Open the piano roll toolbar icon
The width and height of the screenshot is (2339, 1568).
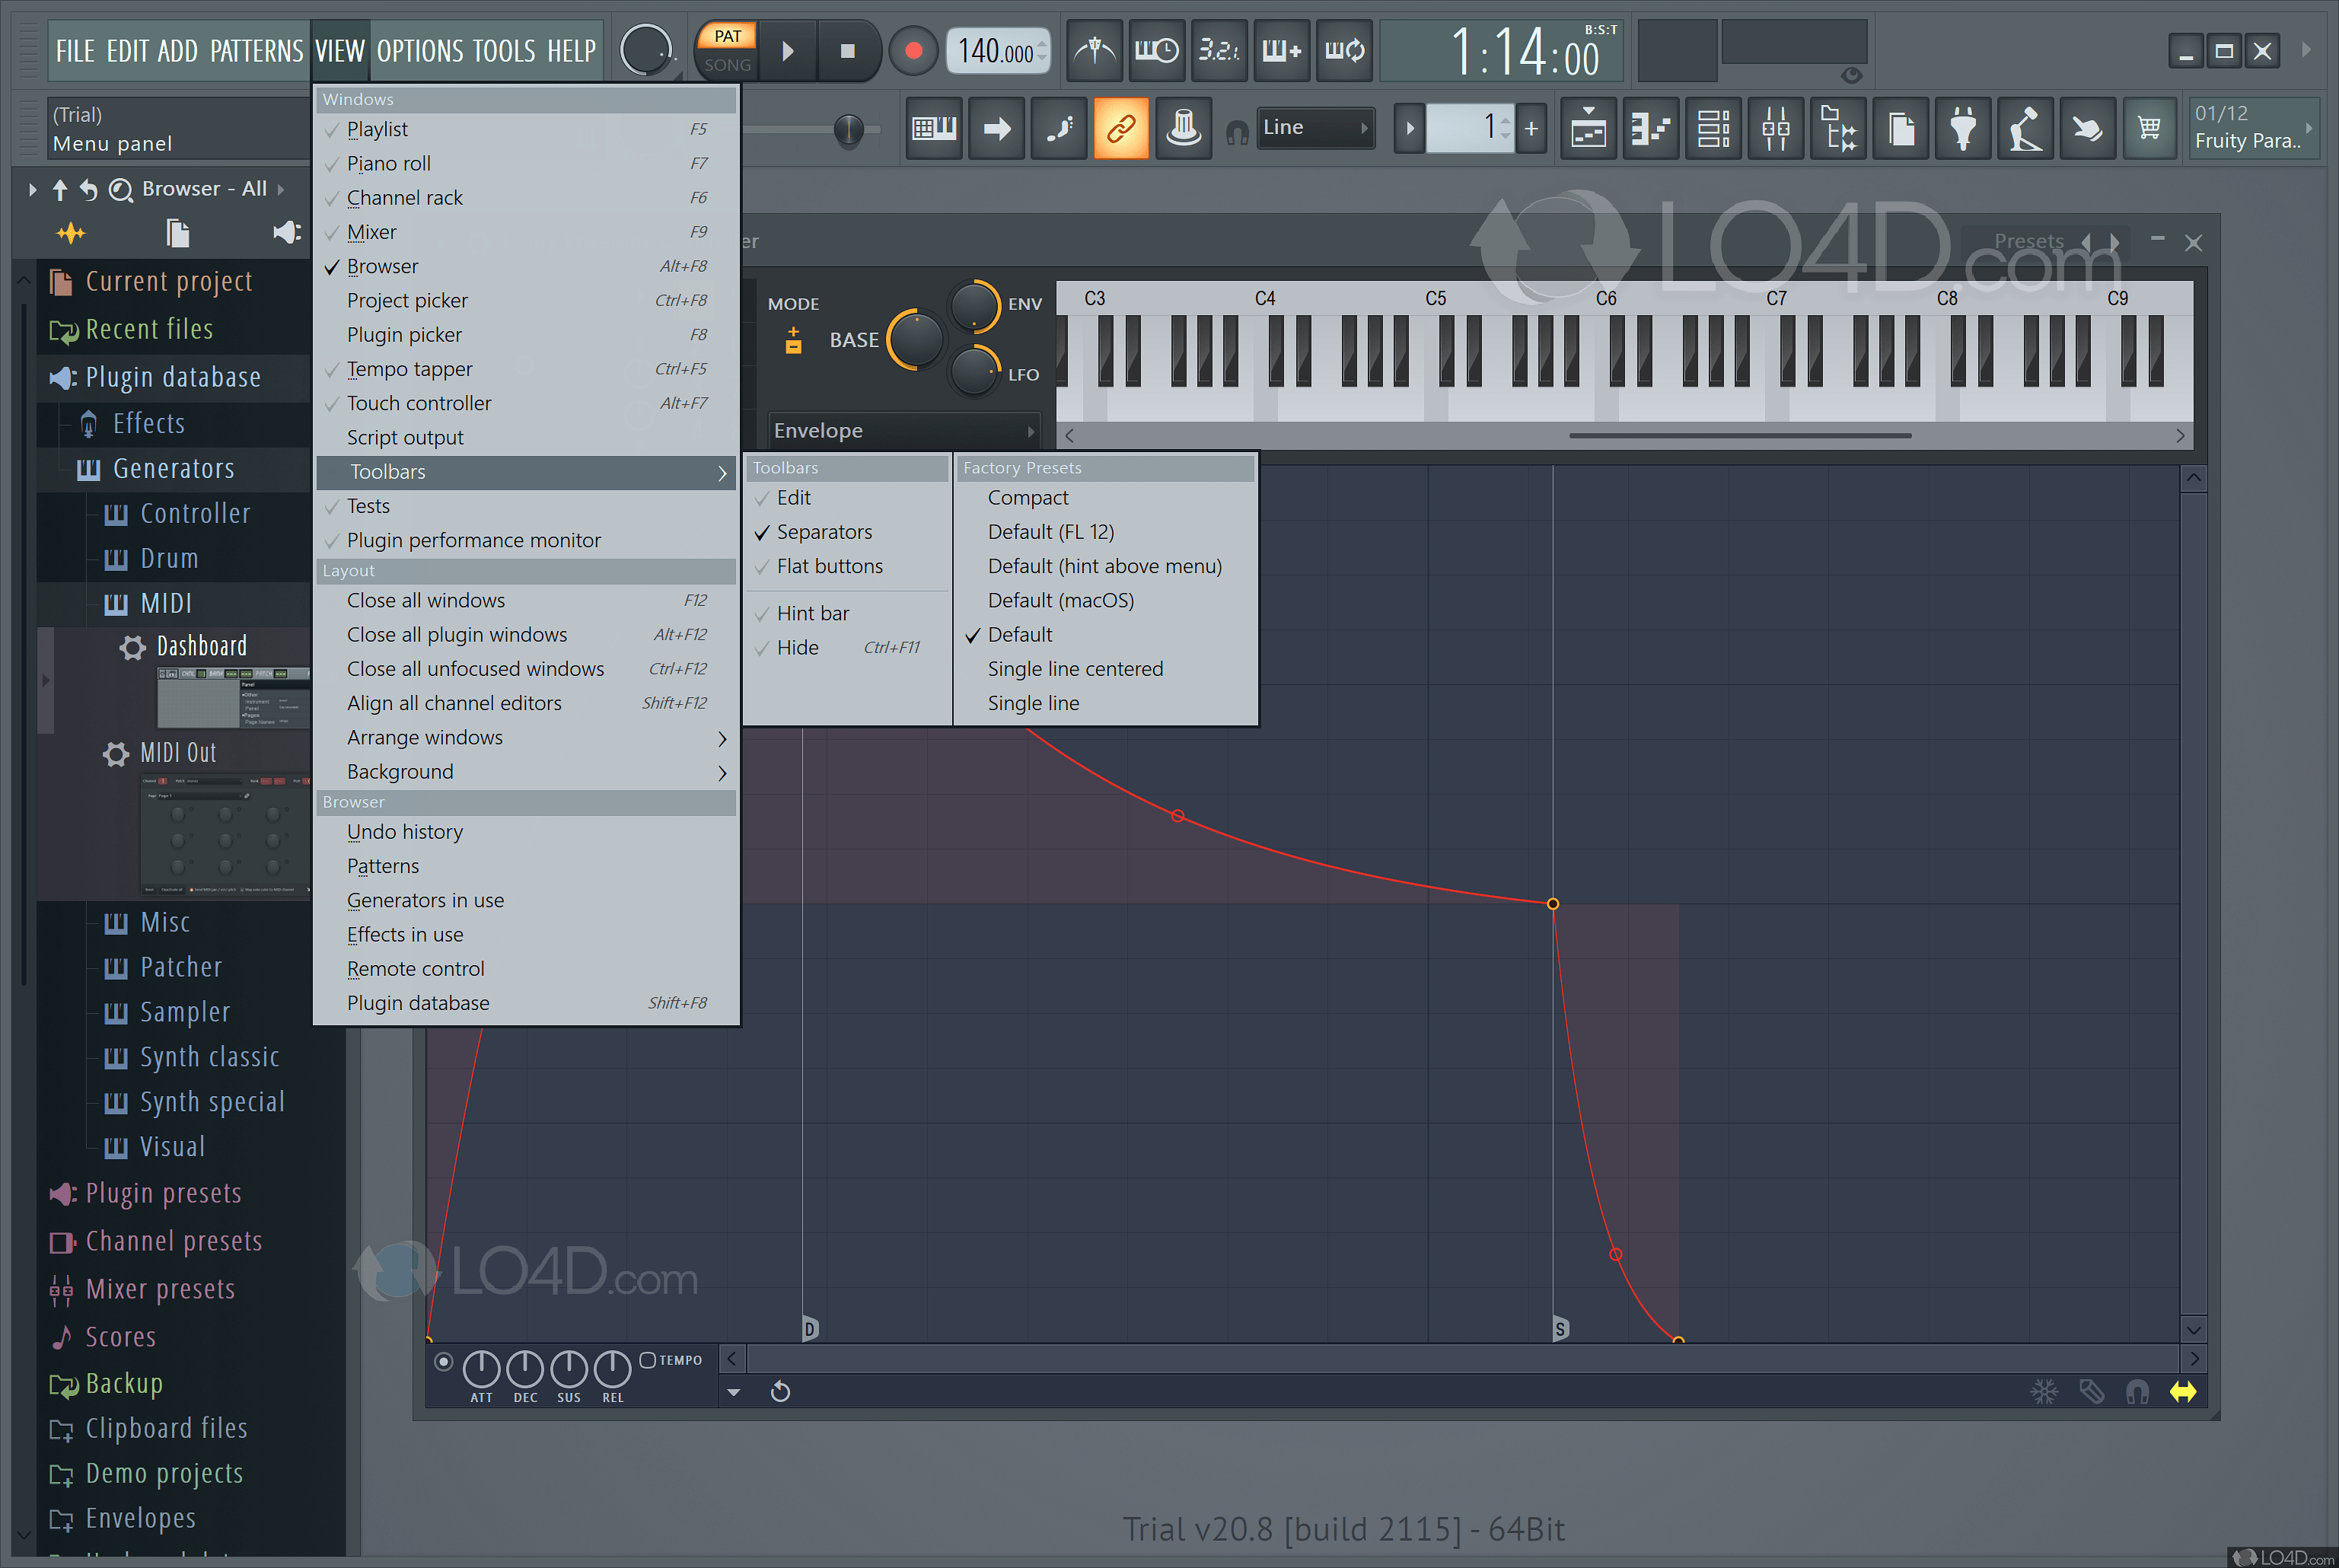[x=1651, y=128]
